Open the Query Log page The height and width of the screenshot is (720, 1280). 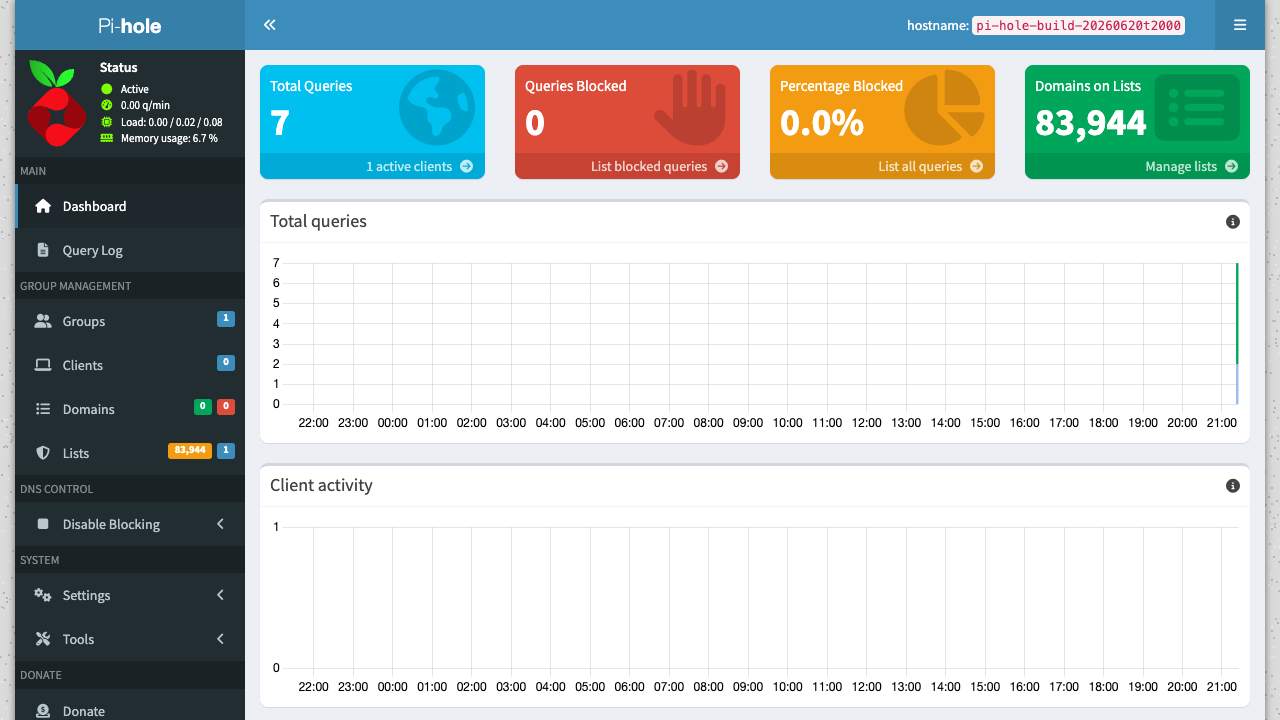(130, 250)
